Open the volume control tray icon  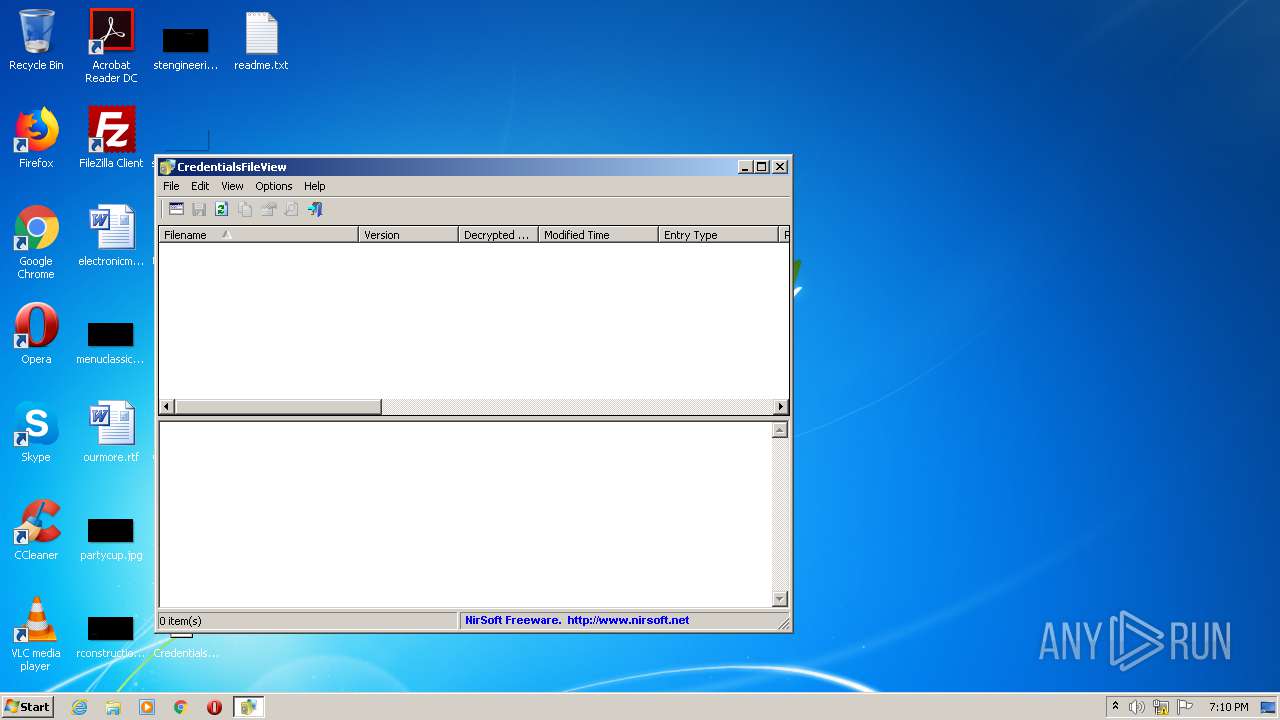1137,707
